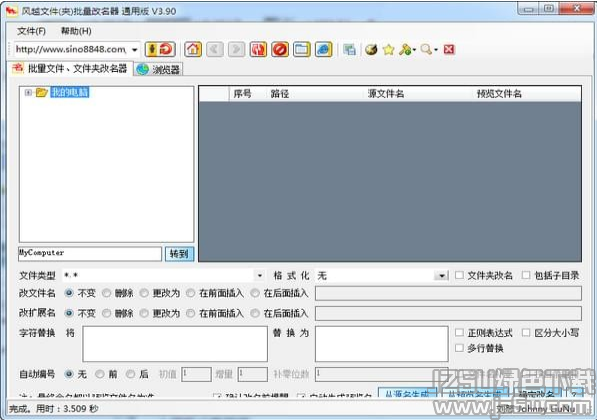The width and height of the screenshot is (597, 420).
Task: Open the 格式化 dropdown list
Action: (442, 275)
